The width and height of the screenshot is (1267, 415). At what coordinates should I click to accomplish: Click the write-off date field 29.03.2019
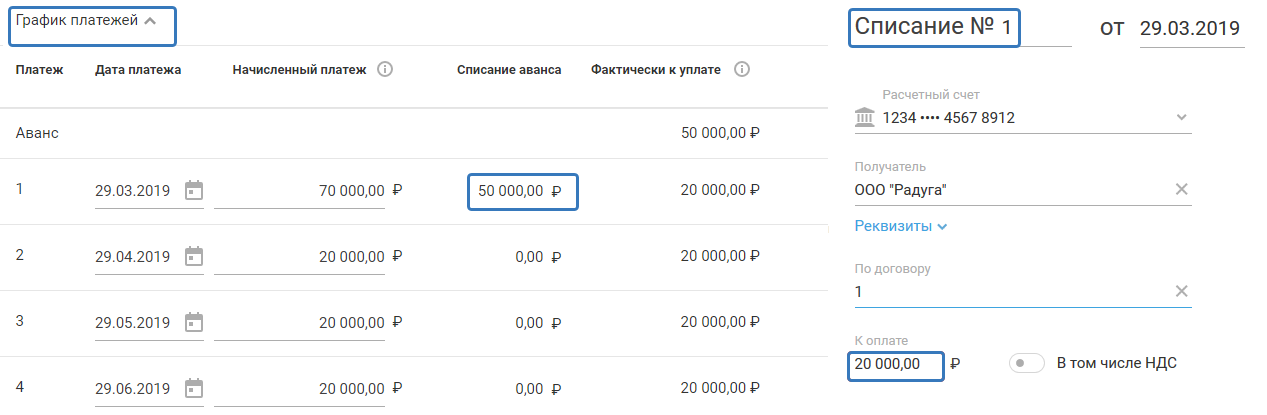1191,28
